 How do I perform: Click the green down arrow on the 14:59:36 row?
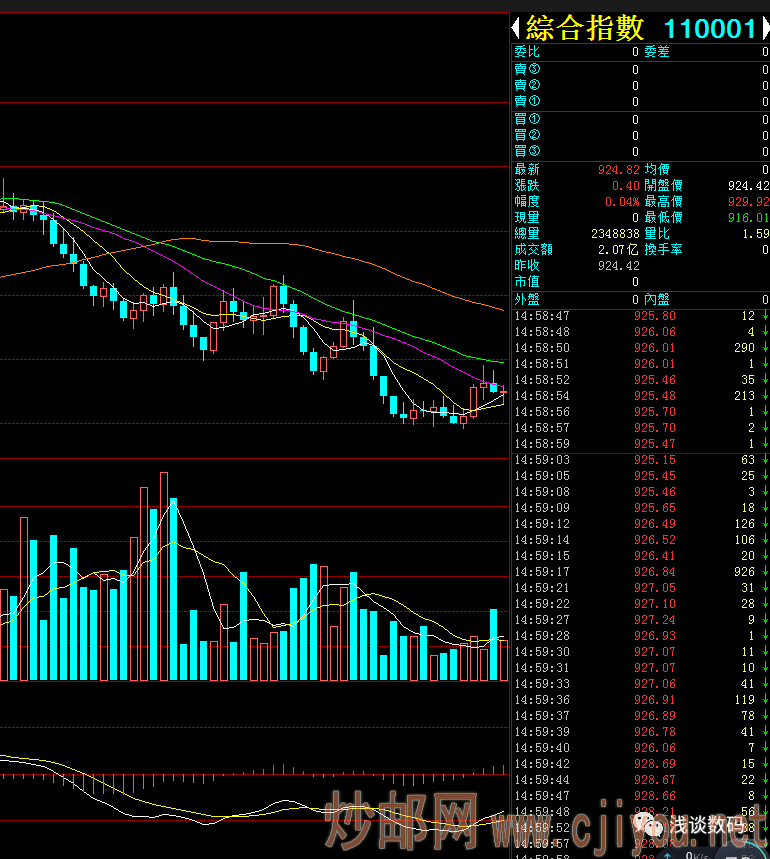[764, 700]
